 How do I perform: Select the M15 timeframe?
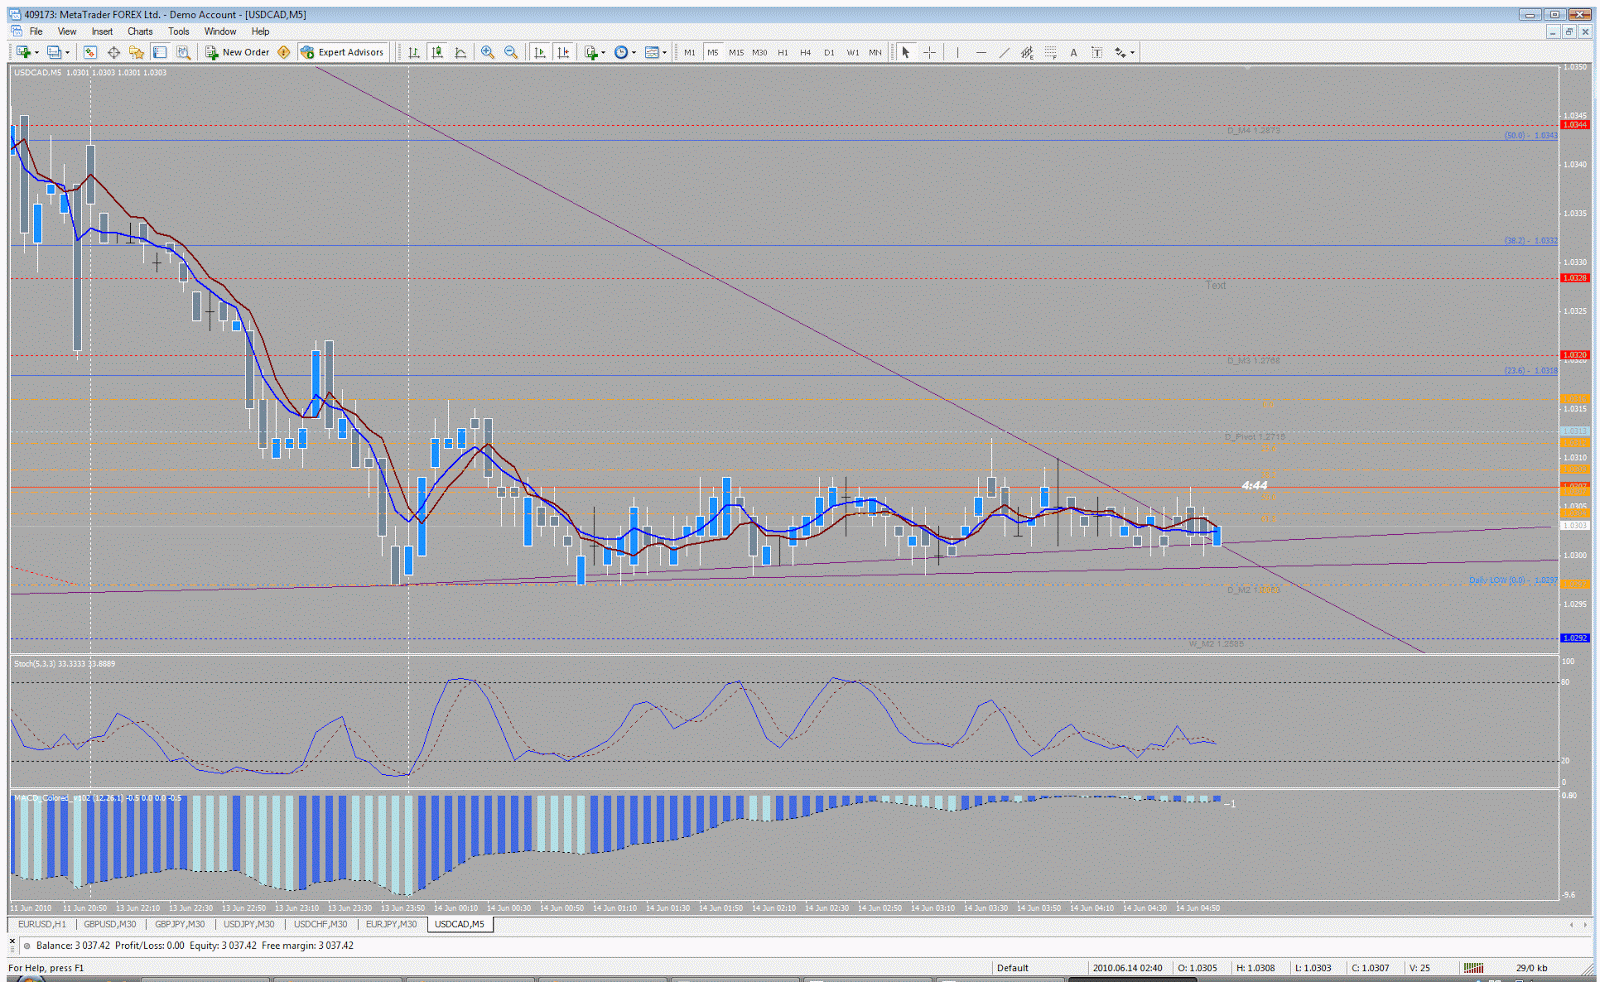coord(736,52)
